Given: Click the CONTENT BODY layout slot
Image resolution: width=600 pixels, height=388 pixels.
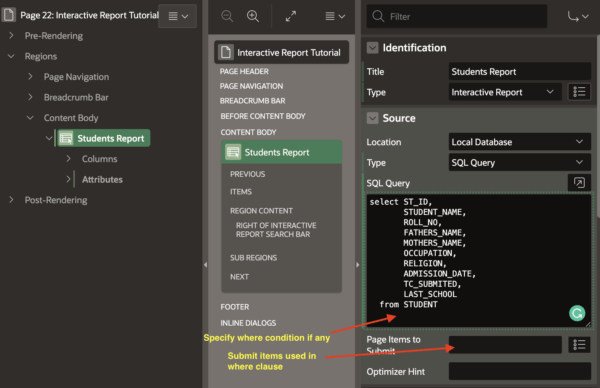Looking at the screenshot, I should pyautogui.click(x=248, y=132).
